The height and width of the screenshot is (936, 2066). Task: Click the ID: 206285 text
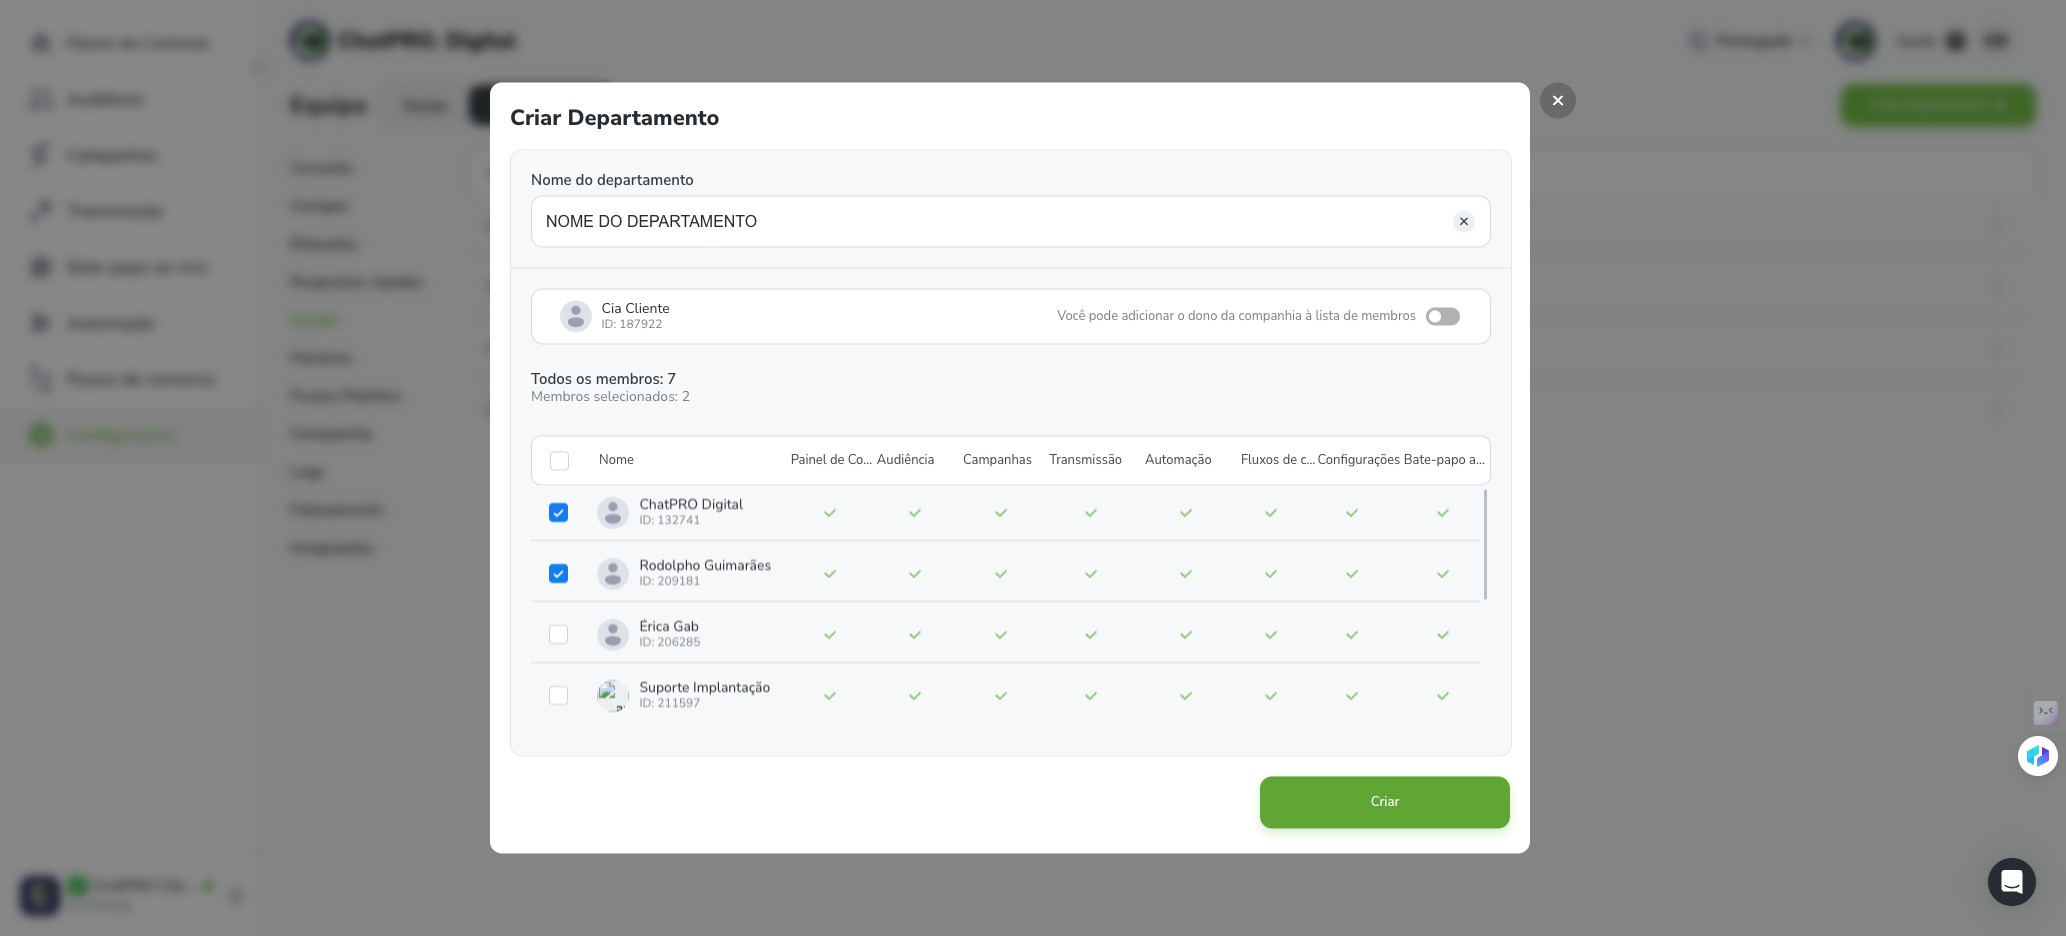pos(670,643)
